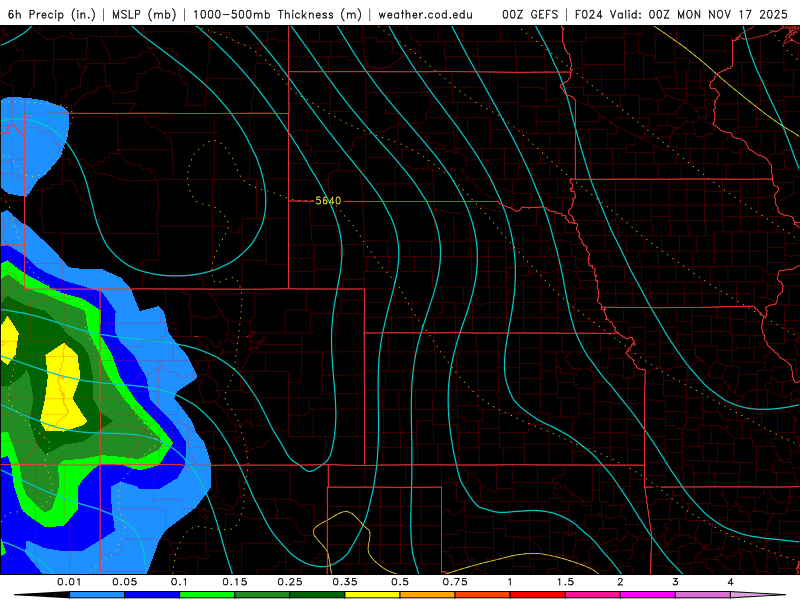Image resolution: width=800 pixels, height=600 pixels.
Task: Click the '6h Precip (in.)' title text
Action: pyautogui.click(x=52, y=14)
